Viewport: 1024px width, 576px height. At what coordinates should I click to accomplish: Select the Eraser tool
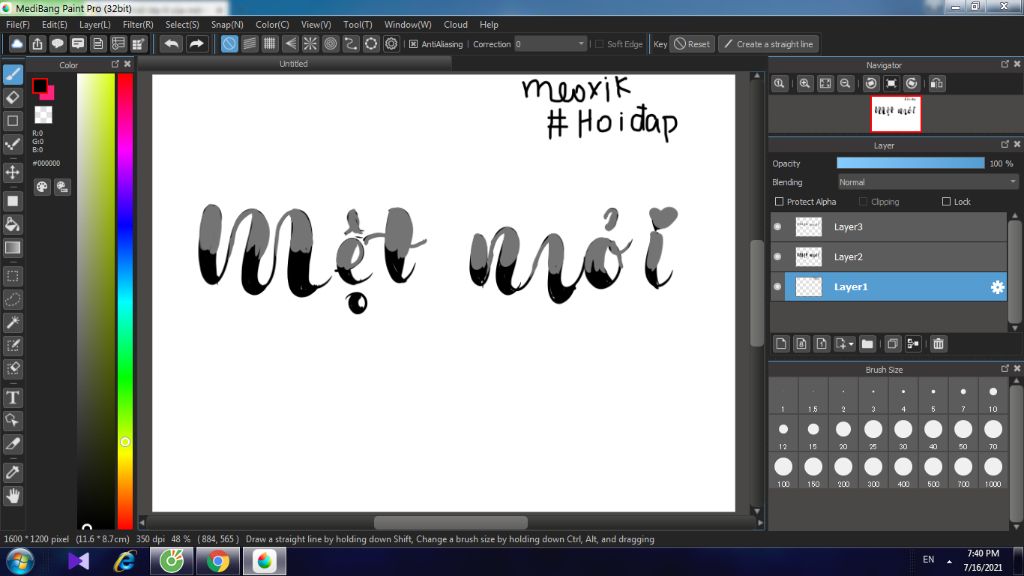[12, 97]
